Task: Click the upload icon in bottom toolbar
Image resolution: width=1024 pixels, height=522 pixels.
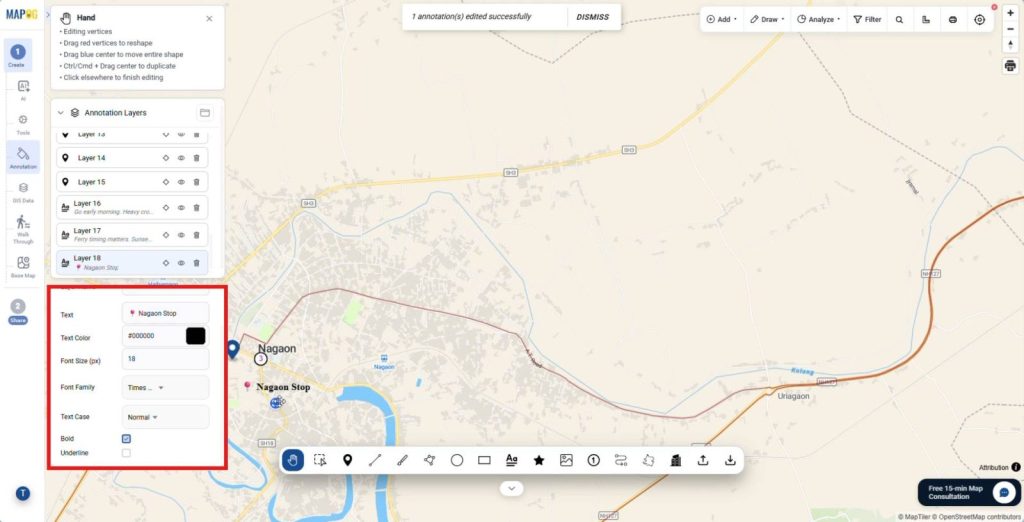Action: (x=703, y=461)
